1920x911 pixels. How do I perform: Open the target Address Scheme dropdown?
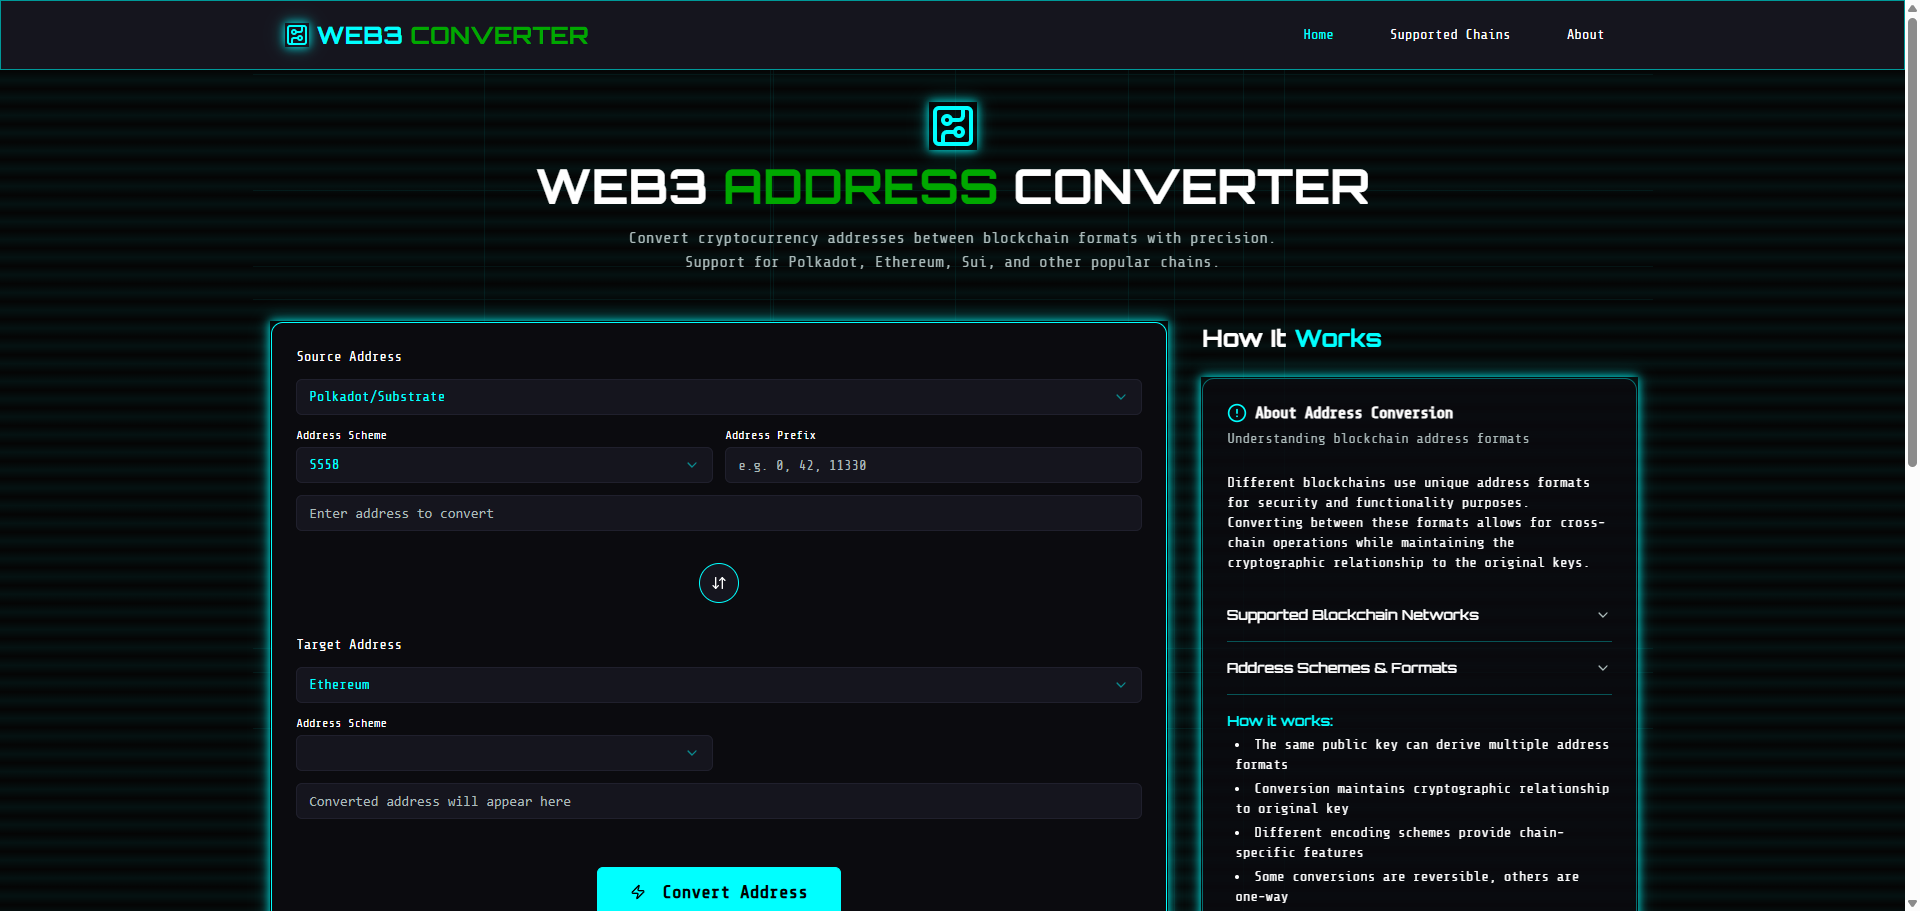point(504,753)
